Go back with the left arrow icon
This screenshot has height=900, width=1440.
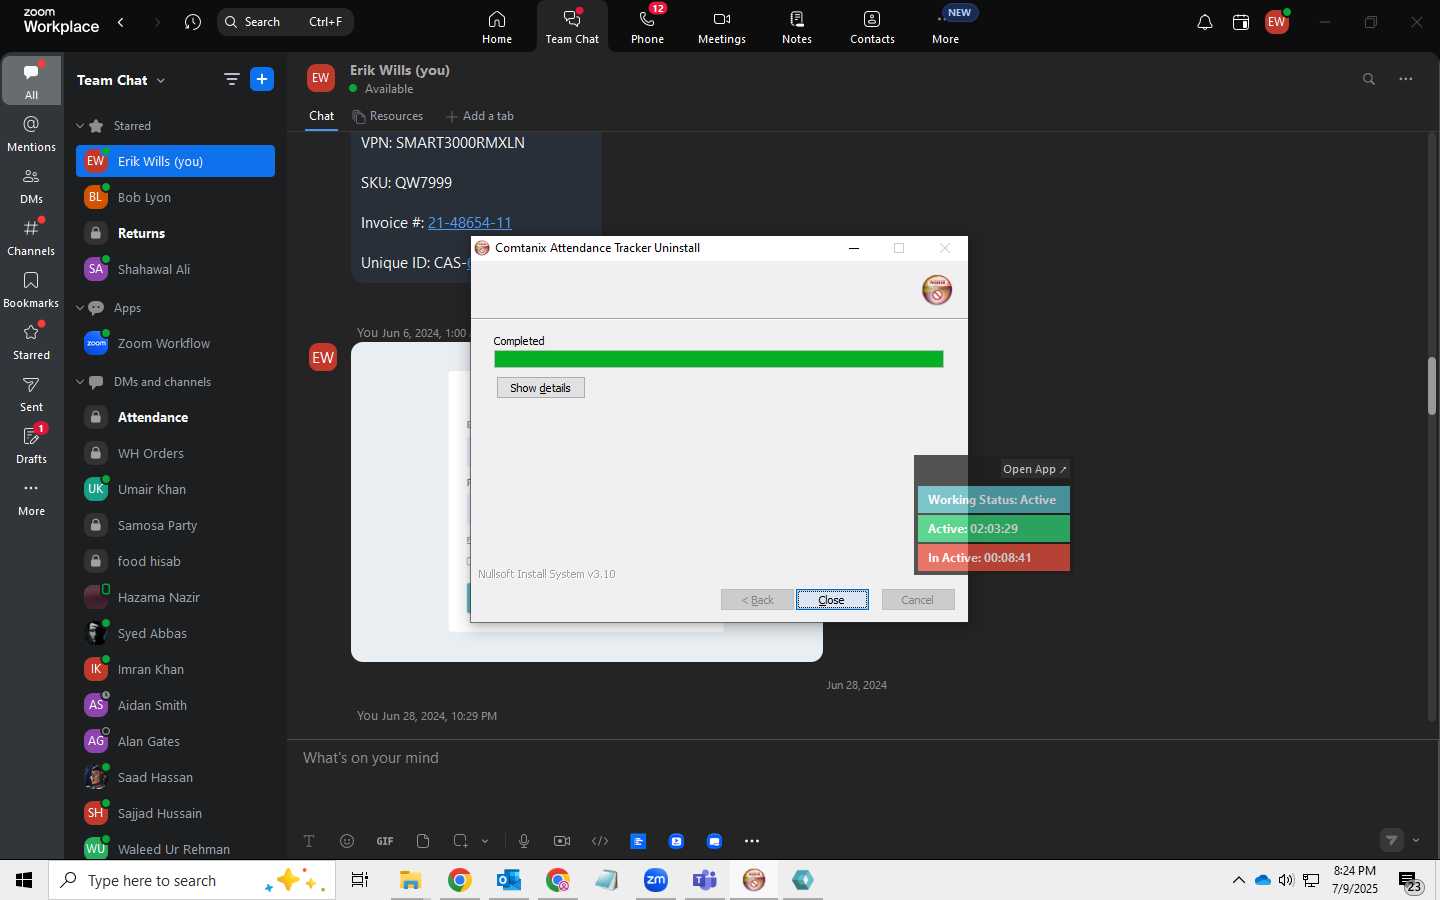click(x=121, y=22)
